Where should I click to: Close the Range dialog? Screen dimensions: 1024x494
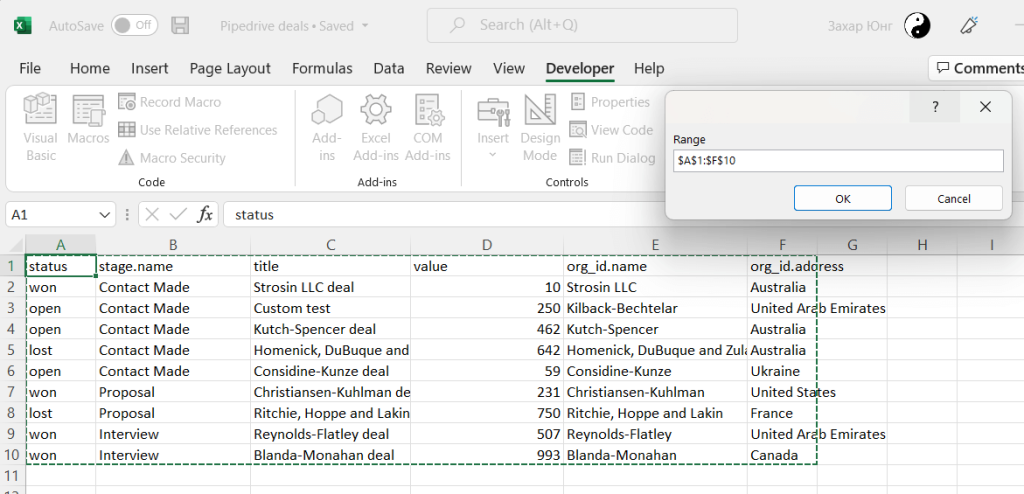[985, 107]
